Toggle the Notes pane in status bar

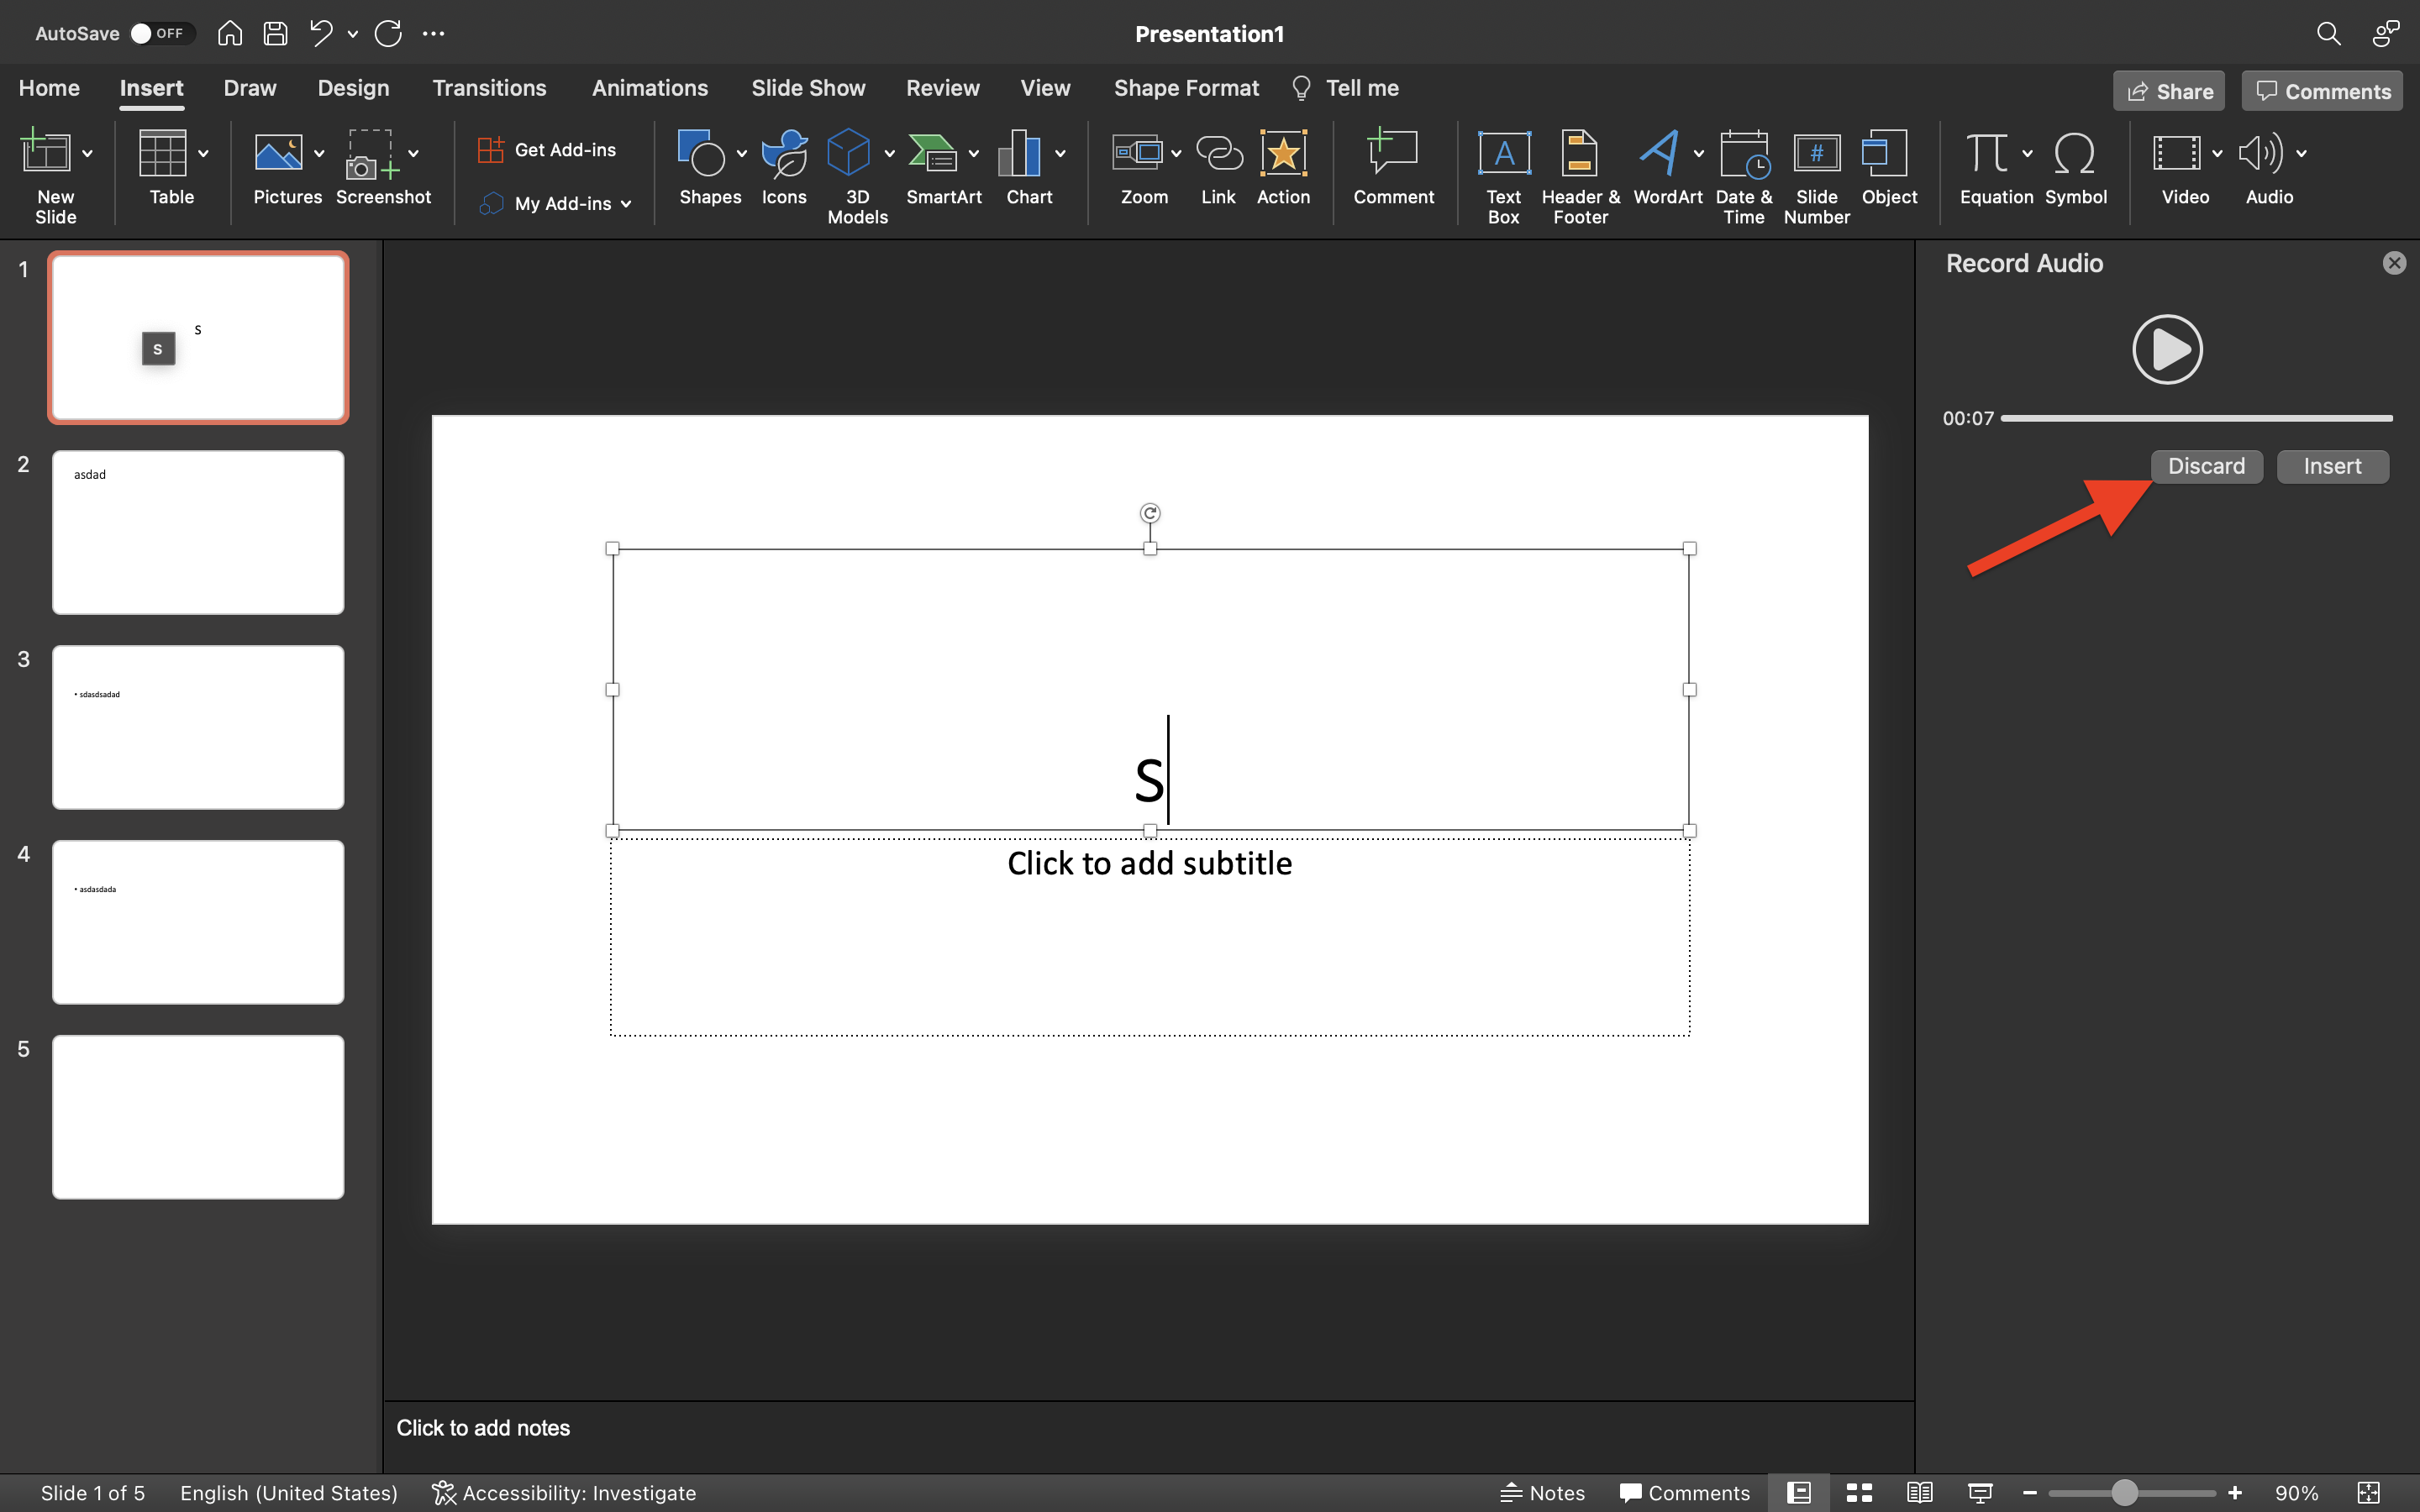click(x=1543, y=1492)
